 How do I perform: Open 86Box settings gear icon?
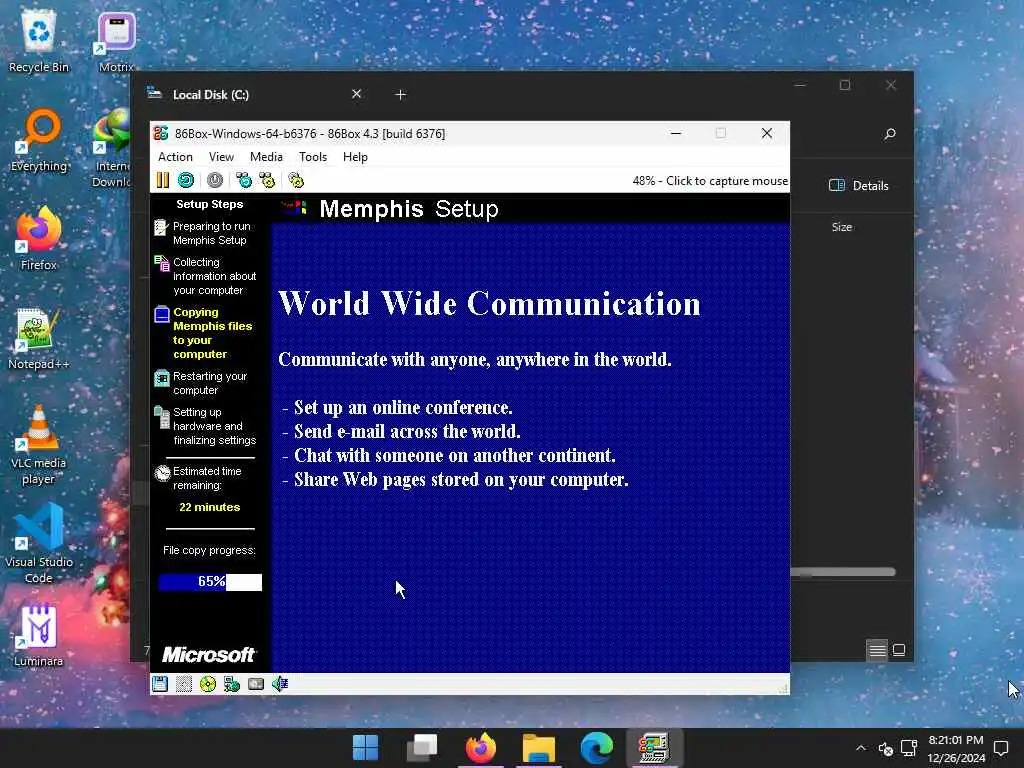coord(296,180)
